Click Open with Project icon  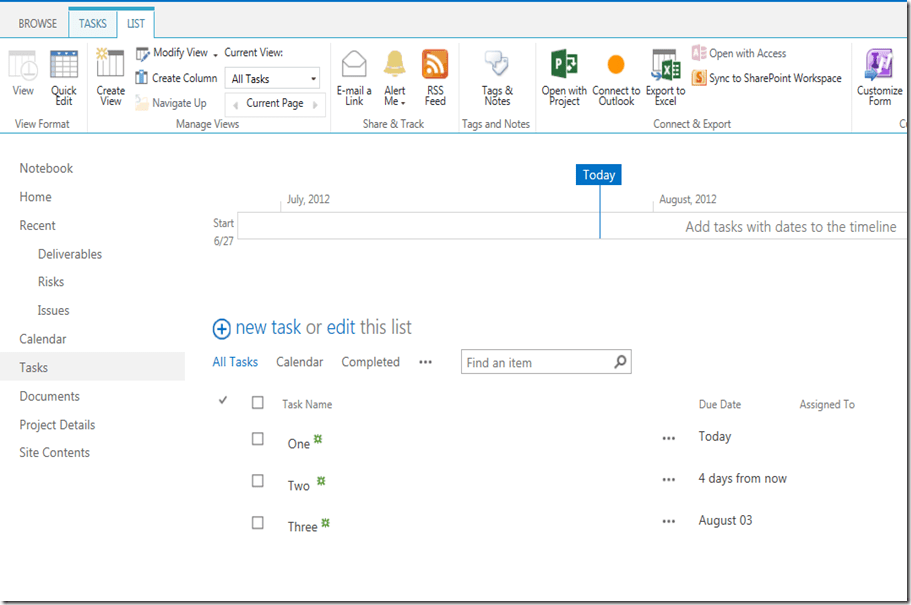click(x=564, y=66)
